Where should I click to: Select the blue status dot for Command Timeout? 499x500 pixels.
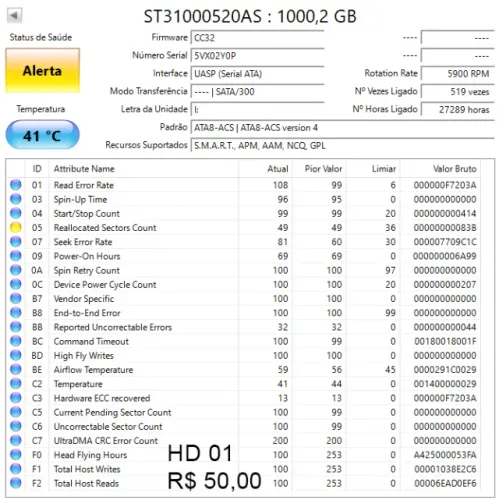coord(15,341)
